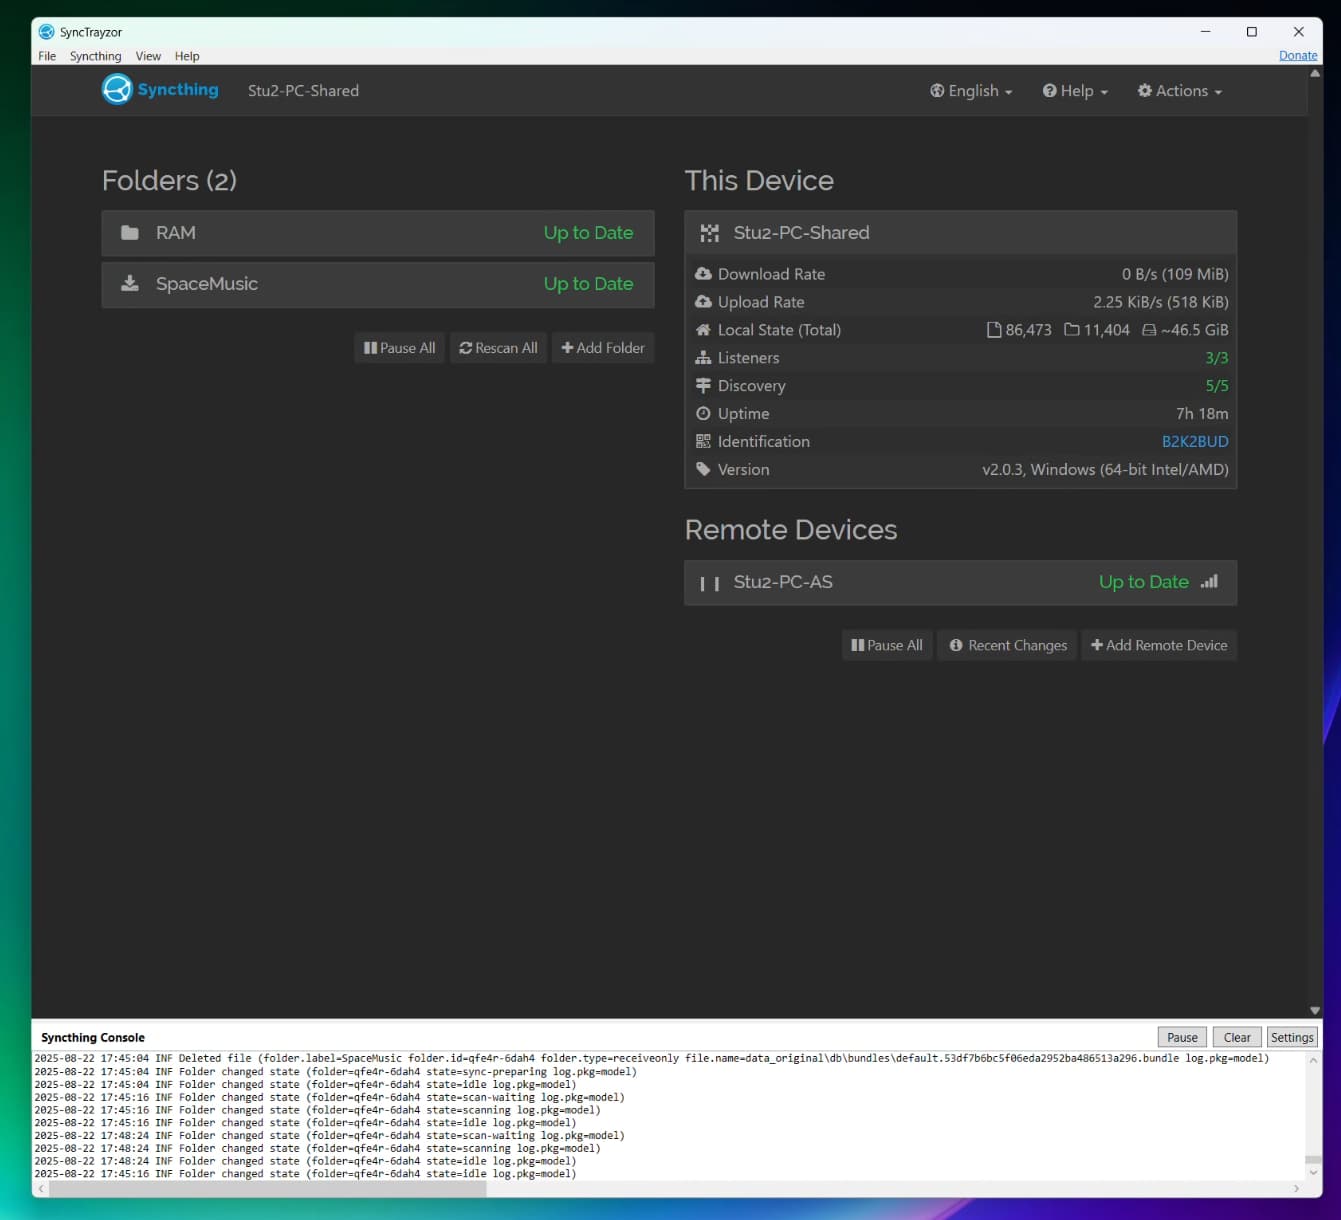The width and height of the screenshot is (1341, 1220).
Task: Click the Folders (2) heading
Action: (x=169, y=181)
